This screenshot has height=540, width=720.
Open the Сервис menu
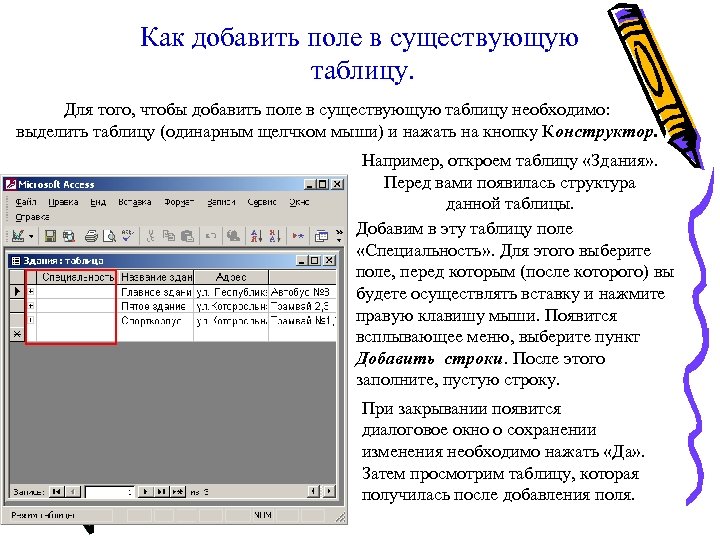coord(262,202)
